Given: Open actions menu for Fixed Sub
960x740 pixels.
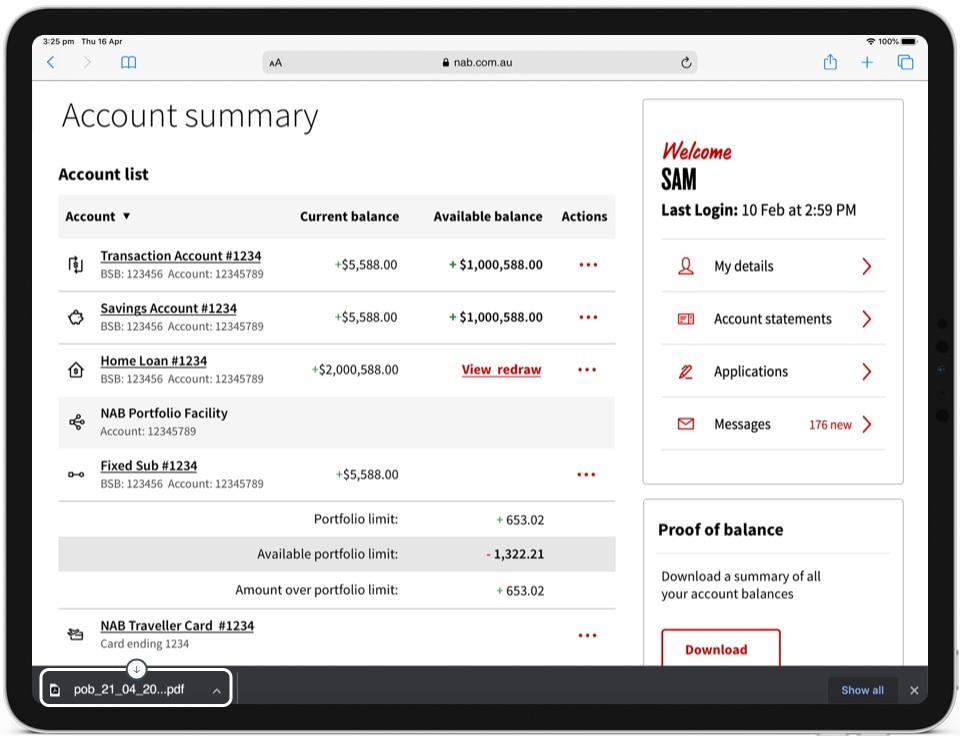Looking at the screenshot, I should pos(587,474).
